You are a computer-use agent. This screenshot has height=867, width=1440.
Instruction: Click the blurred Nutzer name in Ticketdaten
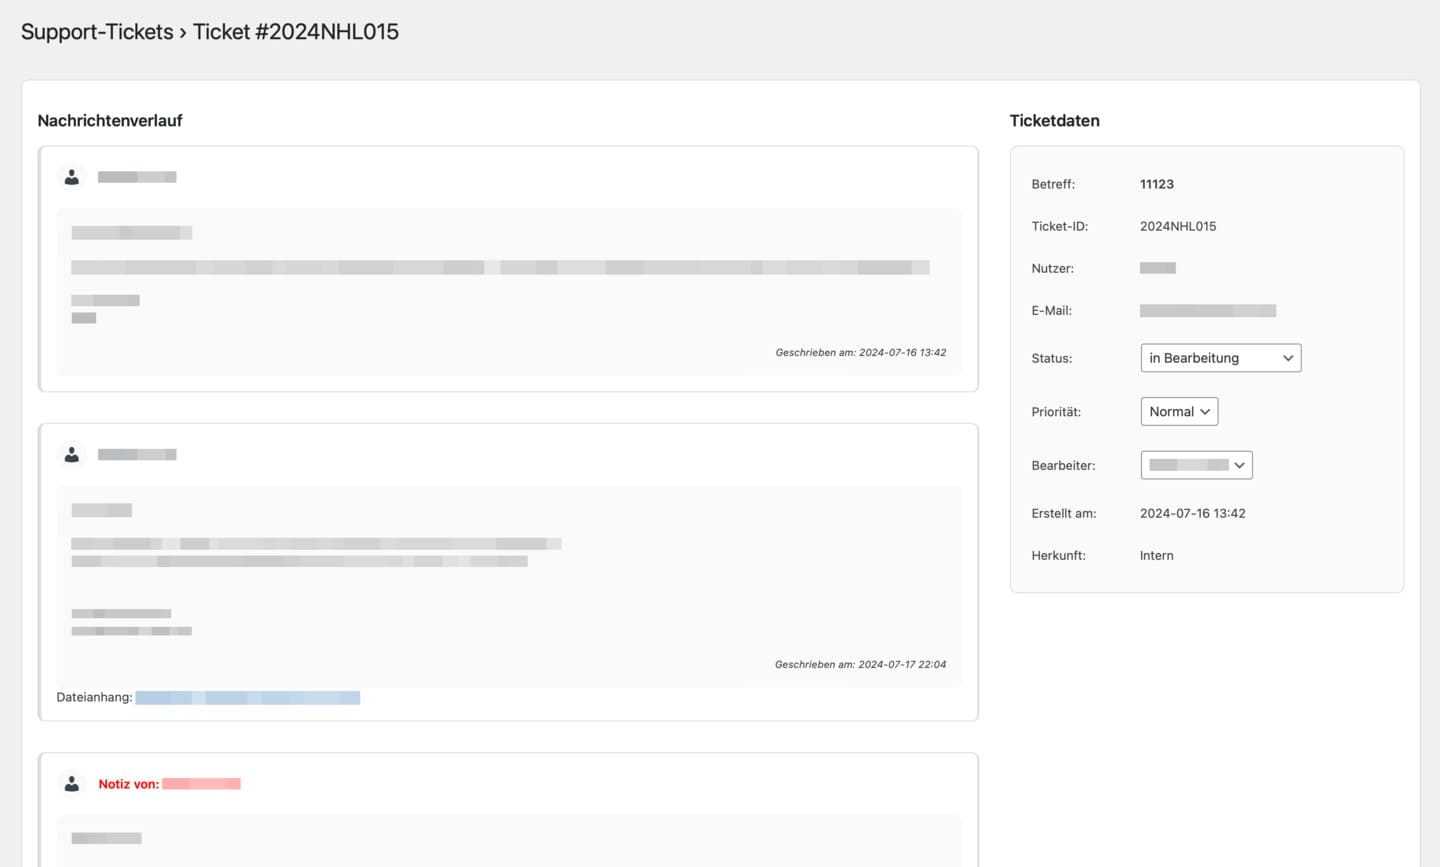[1158, 268]
